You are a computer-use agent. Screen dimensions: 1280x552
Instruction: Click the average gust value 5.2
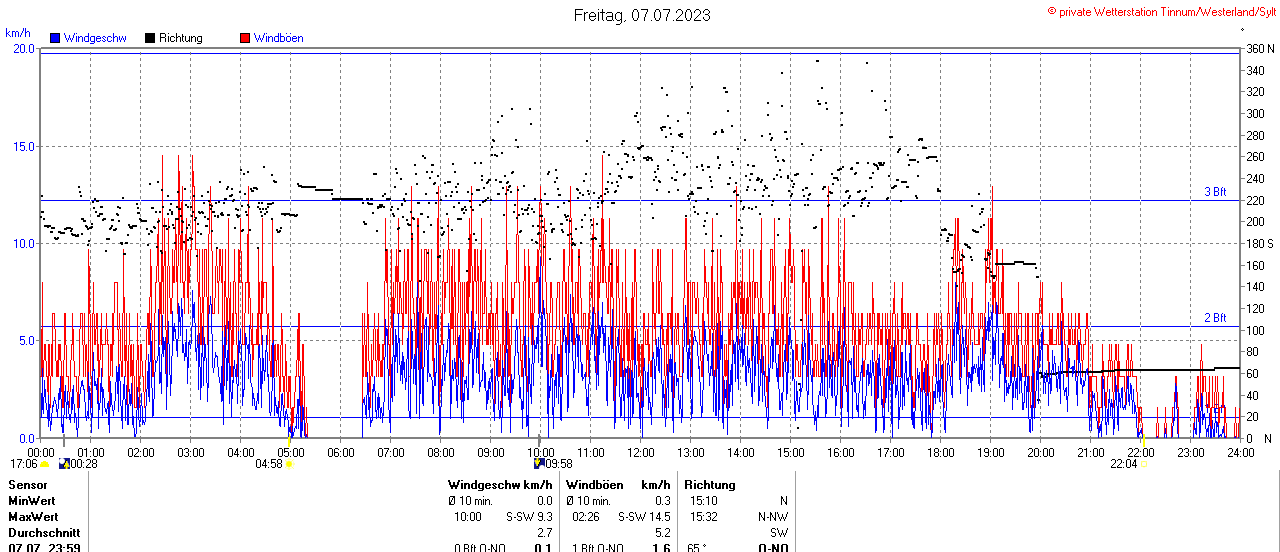[662, 533]
